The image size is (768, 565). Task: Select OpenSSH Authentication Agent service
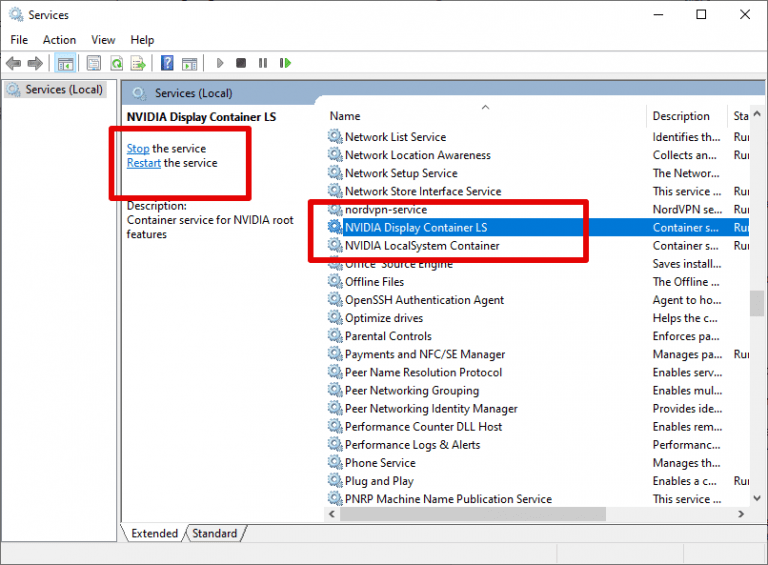(x=537, y=300)
